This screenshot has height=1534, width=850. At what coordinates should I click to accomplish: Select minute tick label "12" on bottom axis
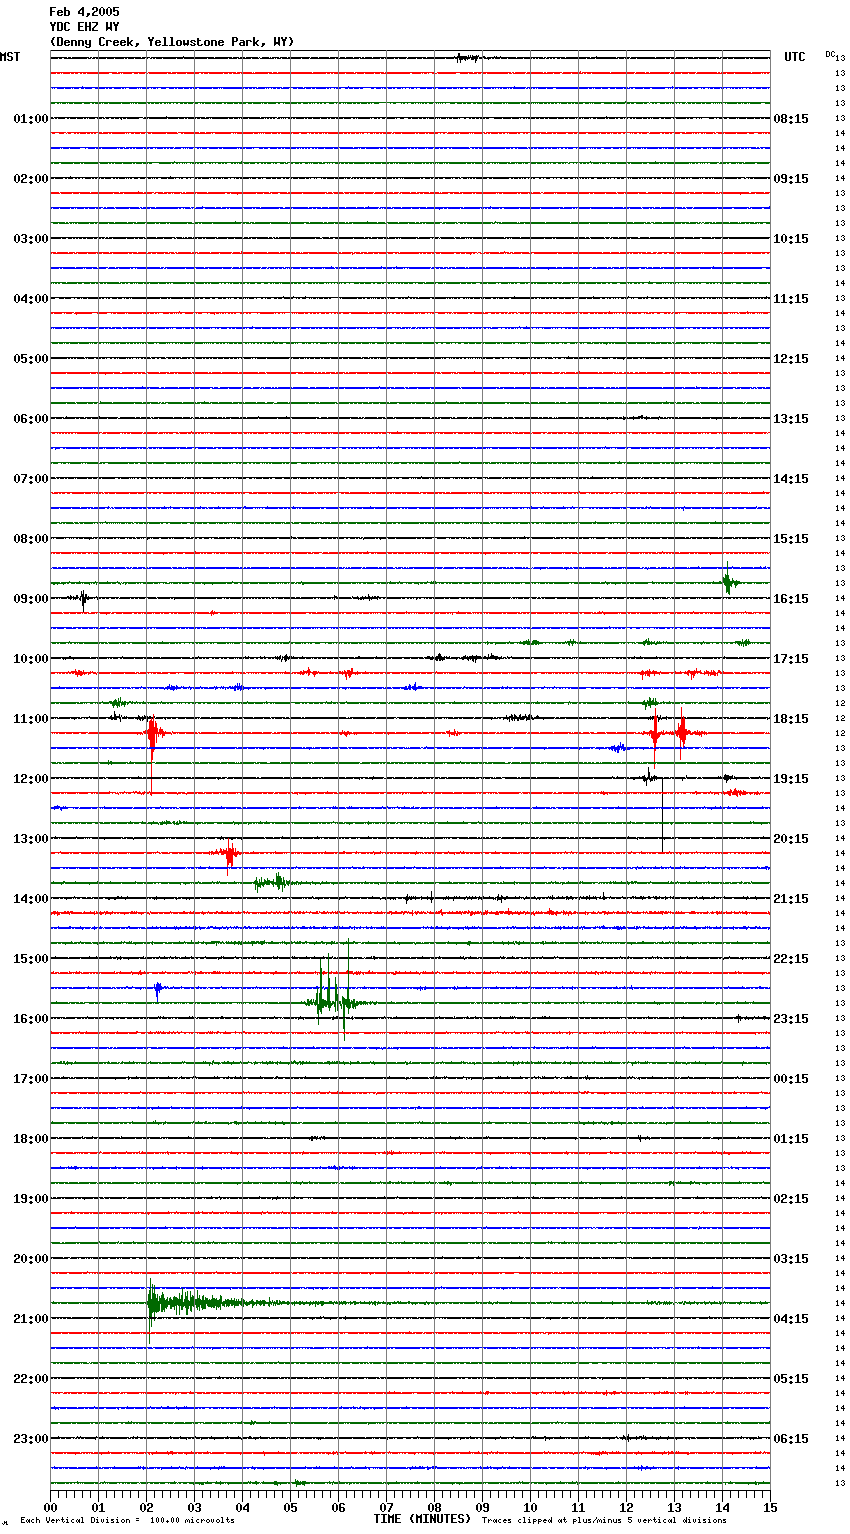tap(626, 1507)
